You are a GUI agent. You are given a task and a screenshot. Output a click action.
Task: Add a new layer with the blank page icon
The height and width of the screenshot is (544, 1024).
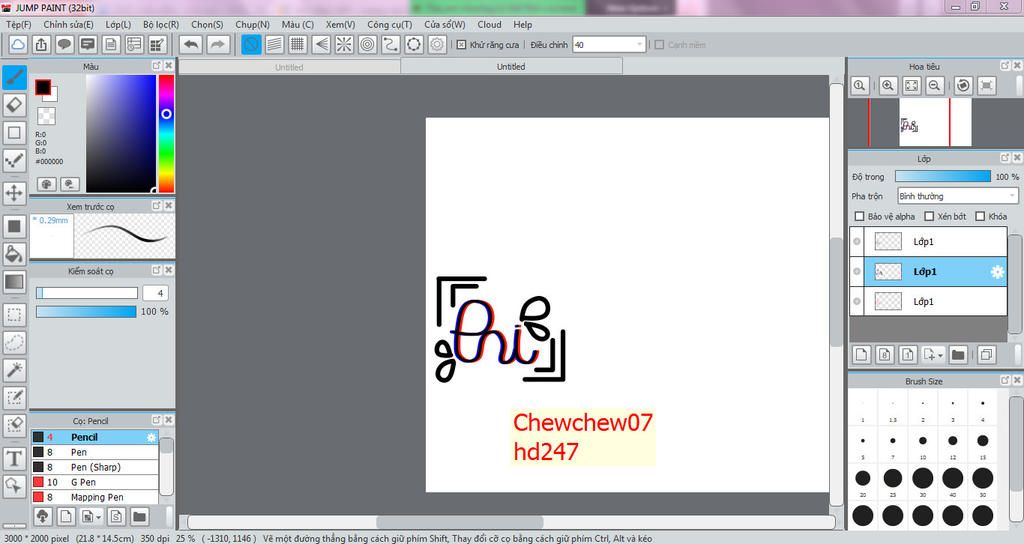861,355
